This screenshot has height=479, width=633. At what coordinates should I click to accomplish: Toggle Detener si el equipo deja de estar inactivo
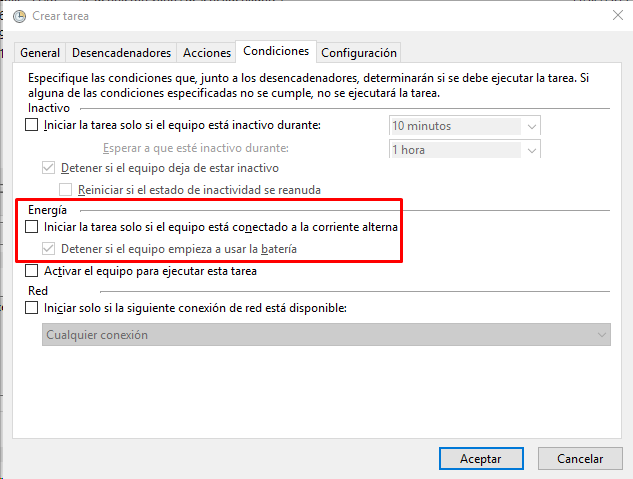[48, 167]
